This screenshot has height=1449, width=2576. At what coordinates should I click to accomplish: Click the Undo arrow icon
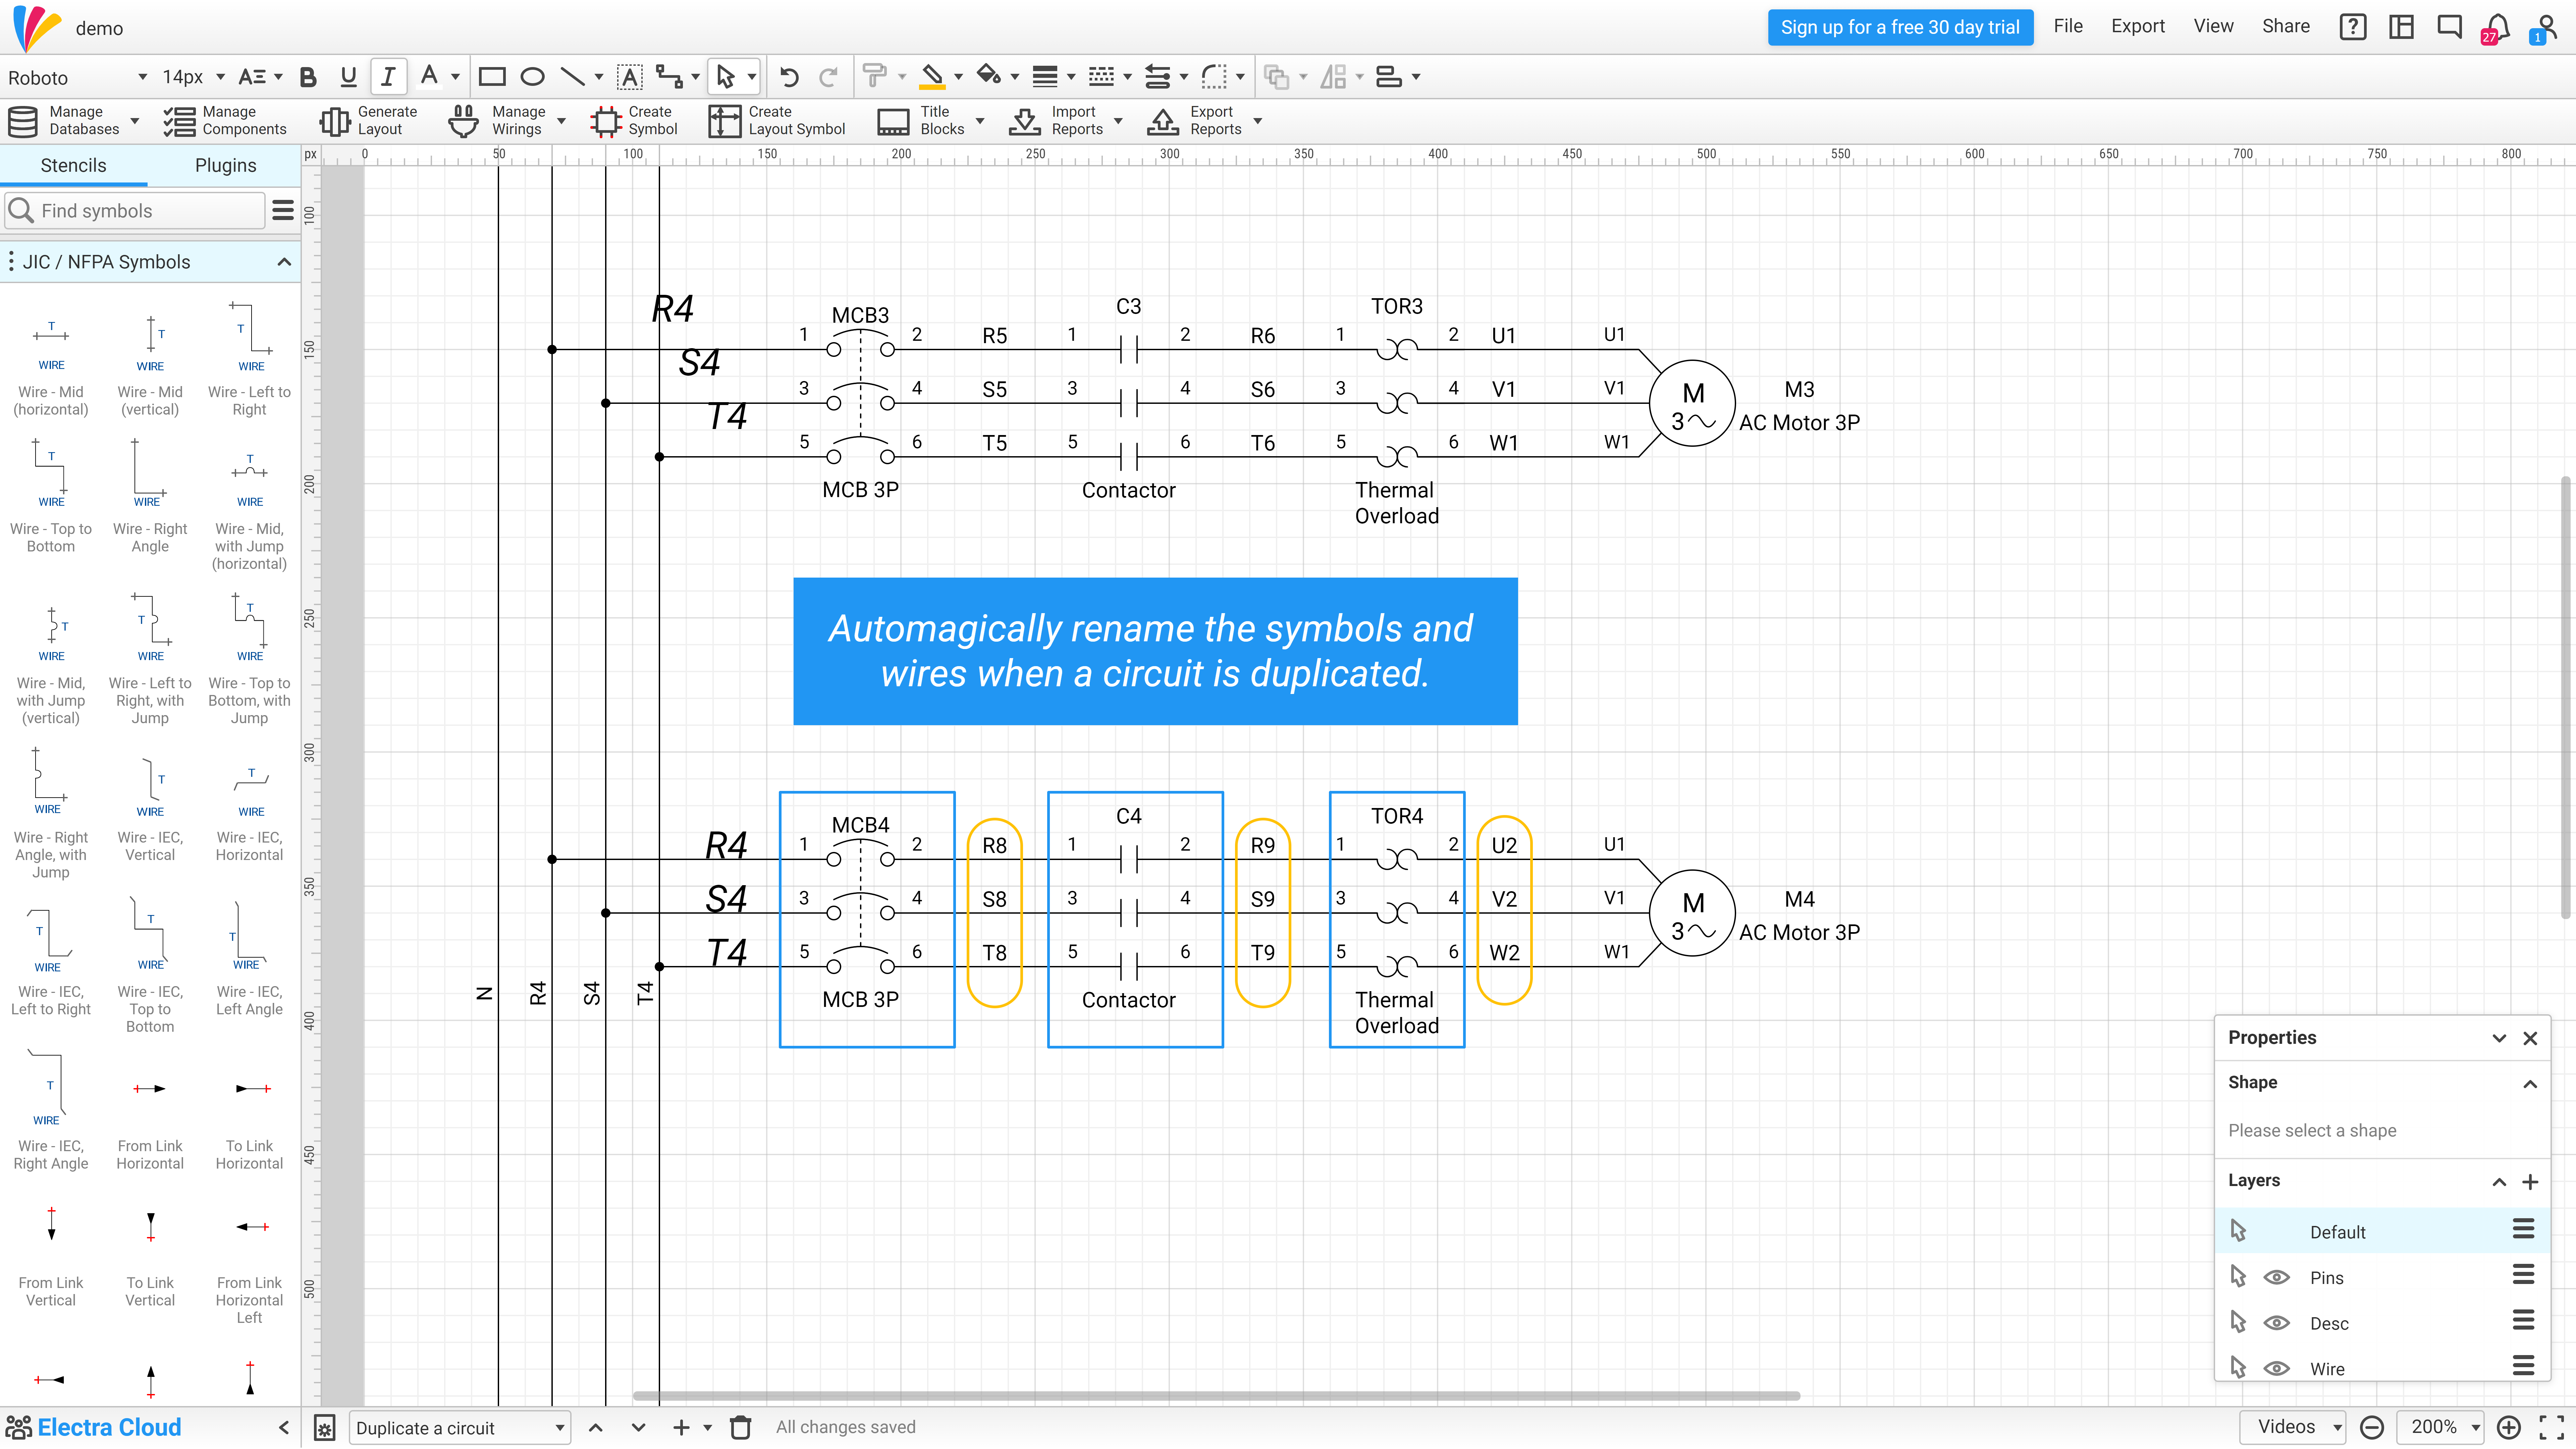coord(789,77)
